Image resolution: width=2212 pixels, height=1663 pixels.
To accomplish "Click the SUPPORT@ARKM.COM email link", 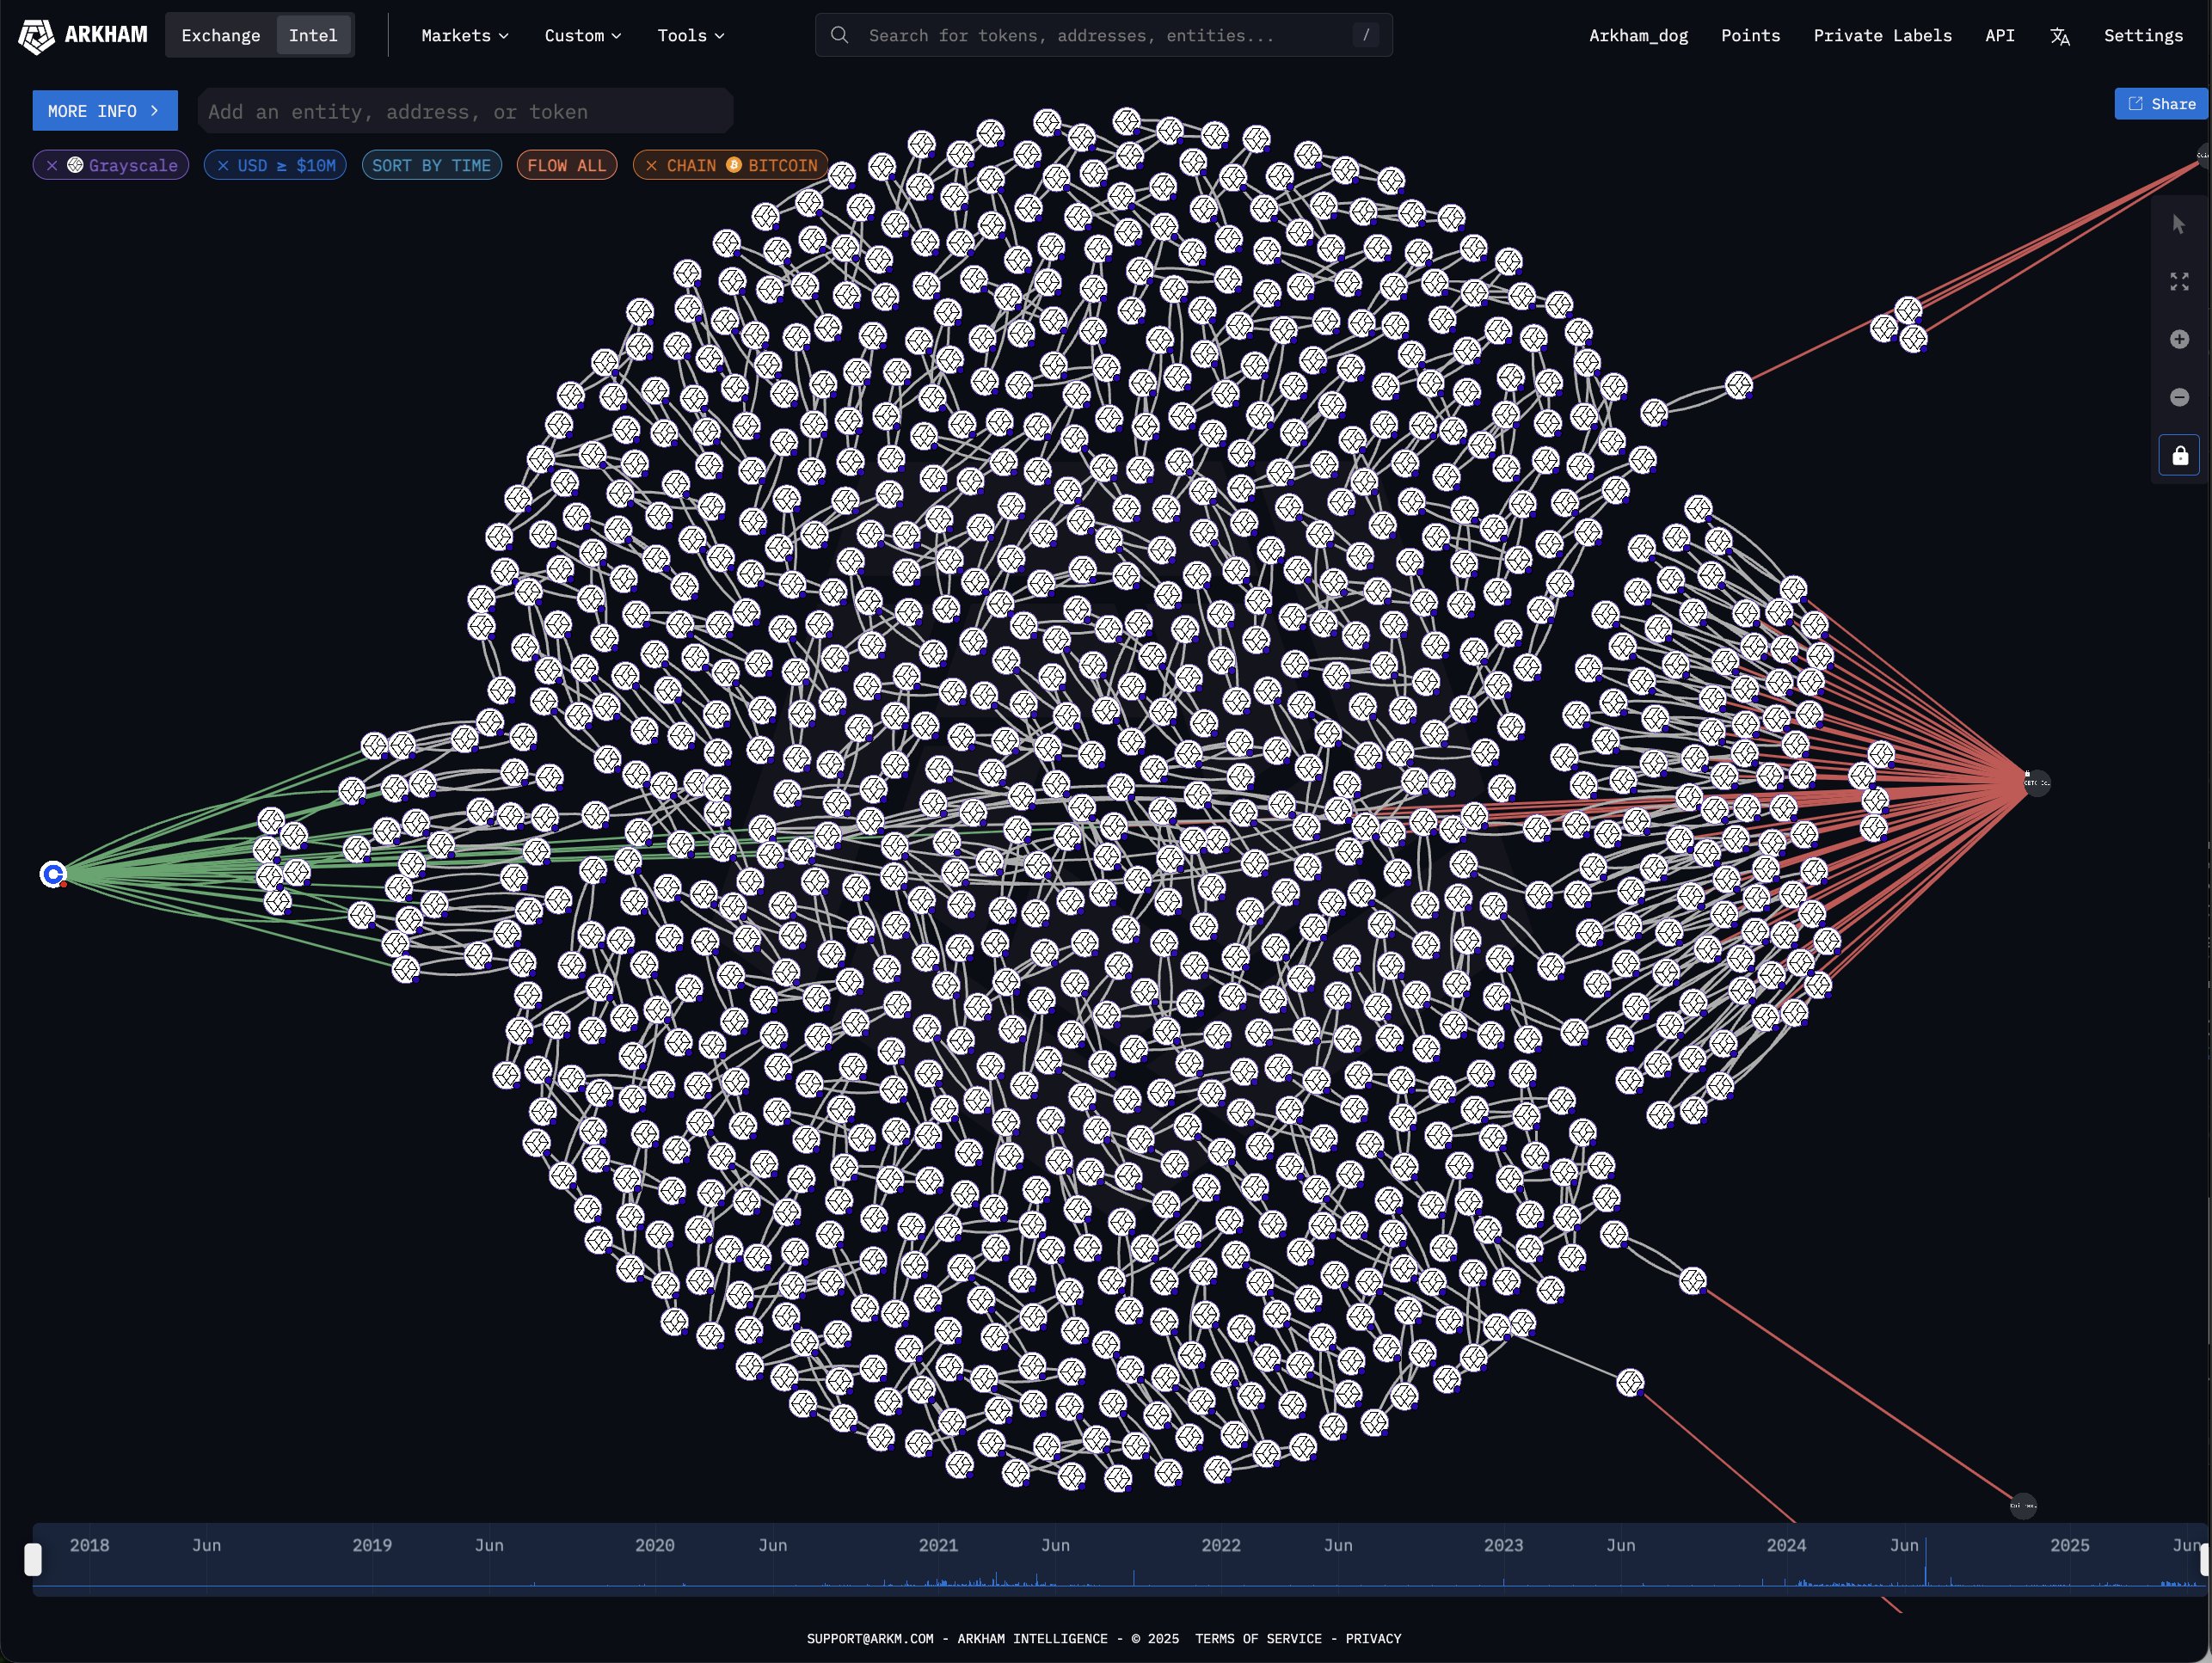I will 870,1639.
